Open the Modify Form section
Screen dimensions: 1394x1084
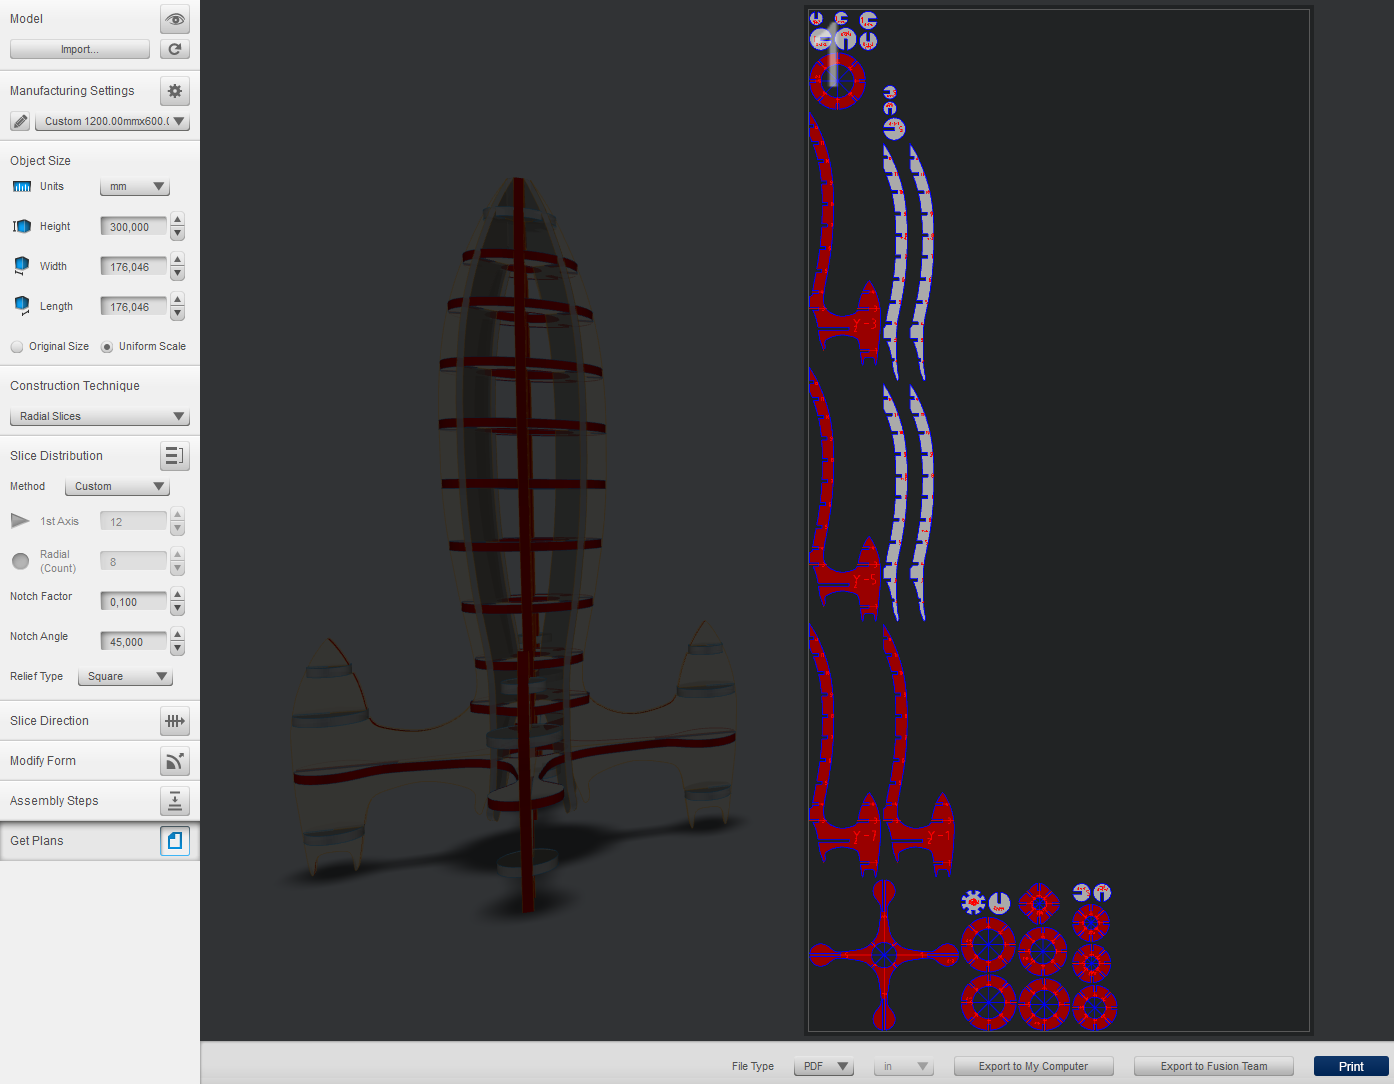[100, 761]
